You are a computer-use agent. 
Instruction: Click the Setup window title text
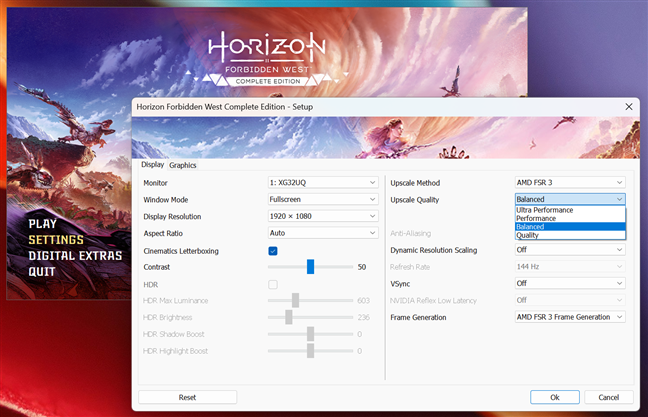(x=224, y=107)
